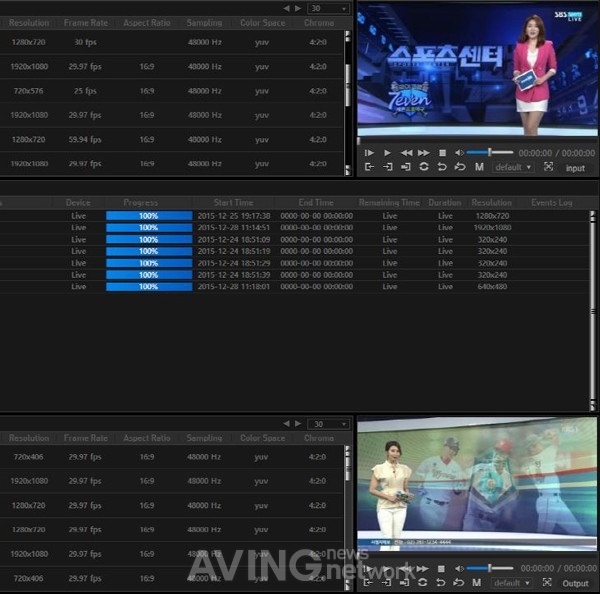Click the loop icon in input preview

tap(424, 167)
